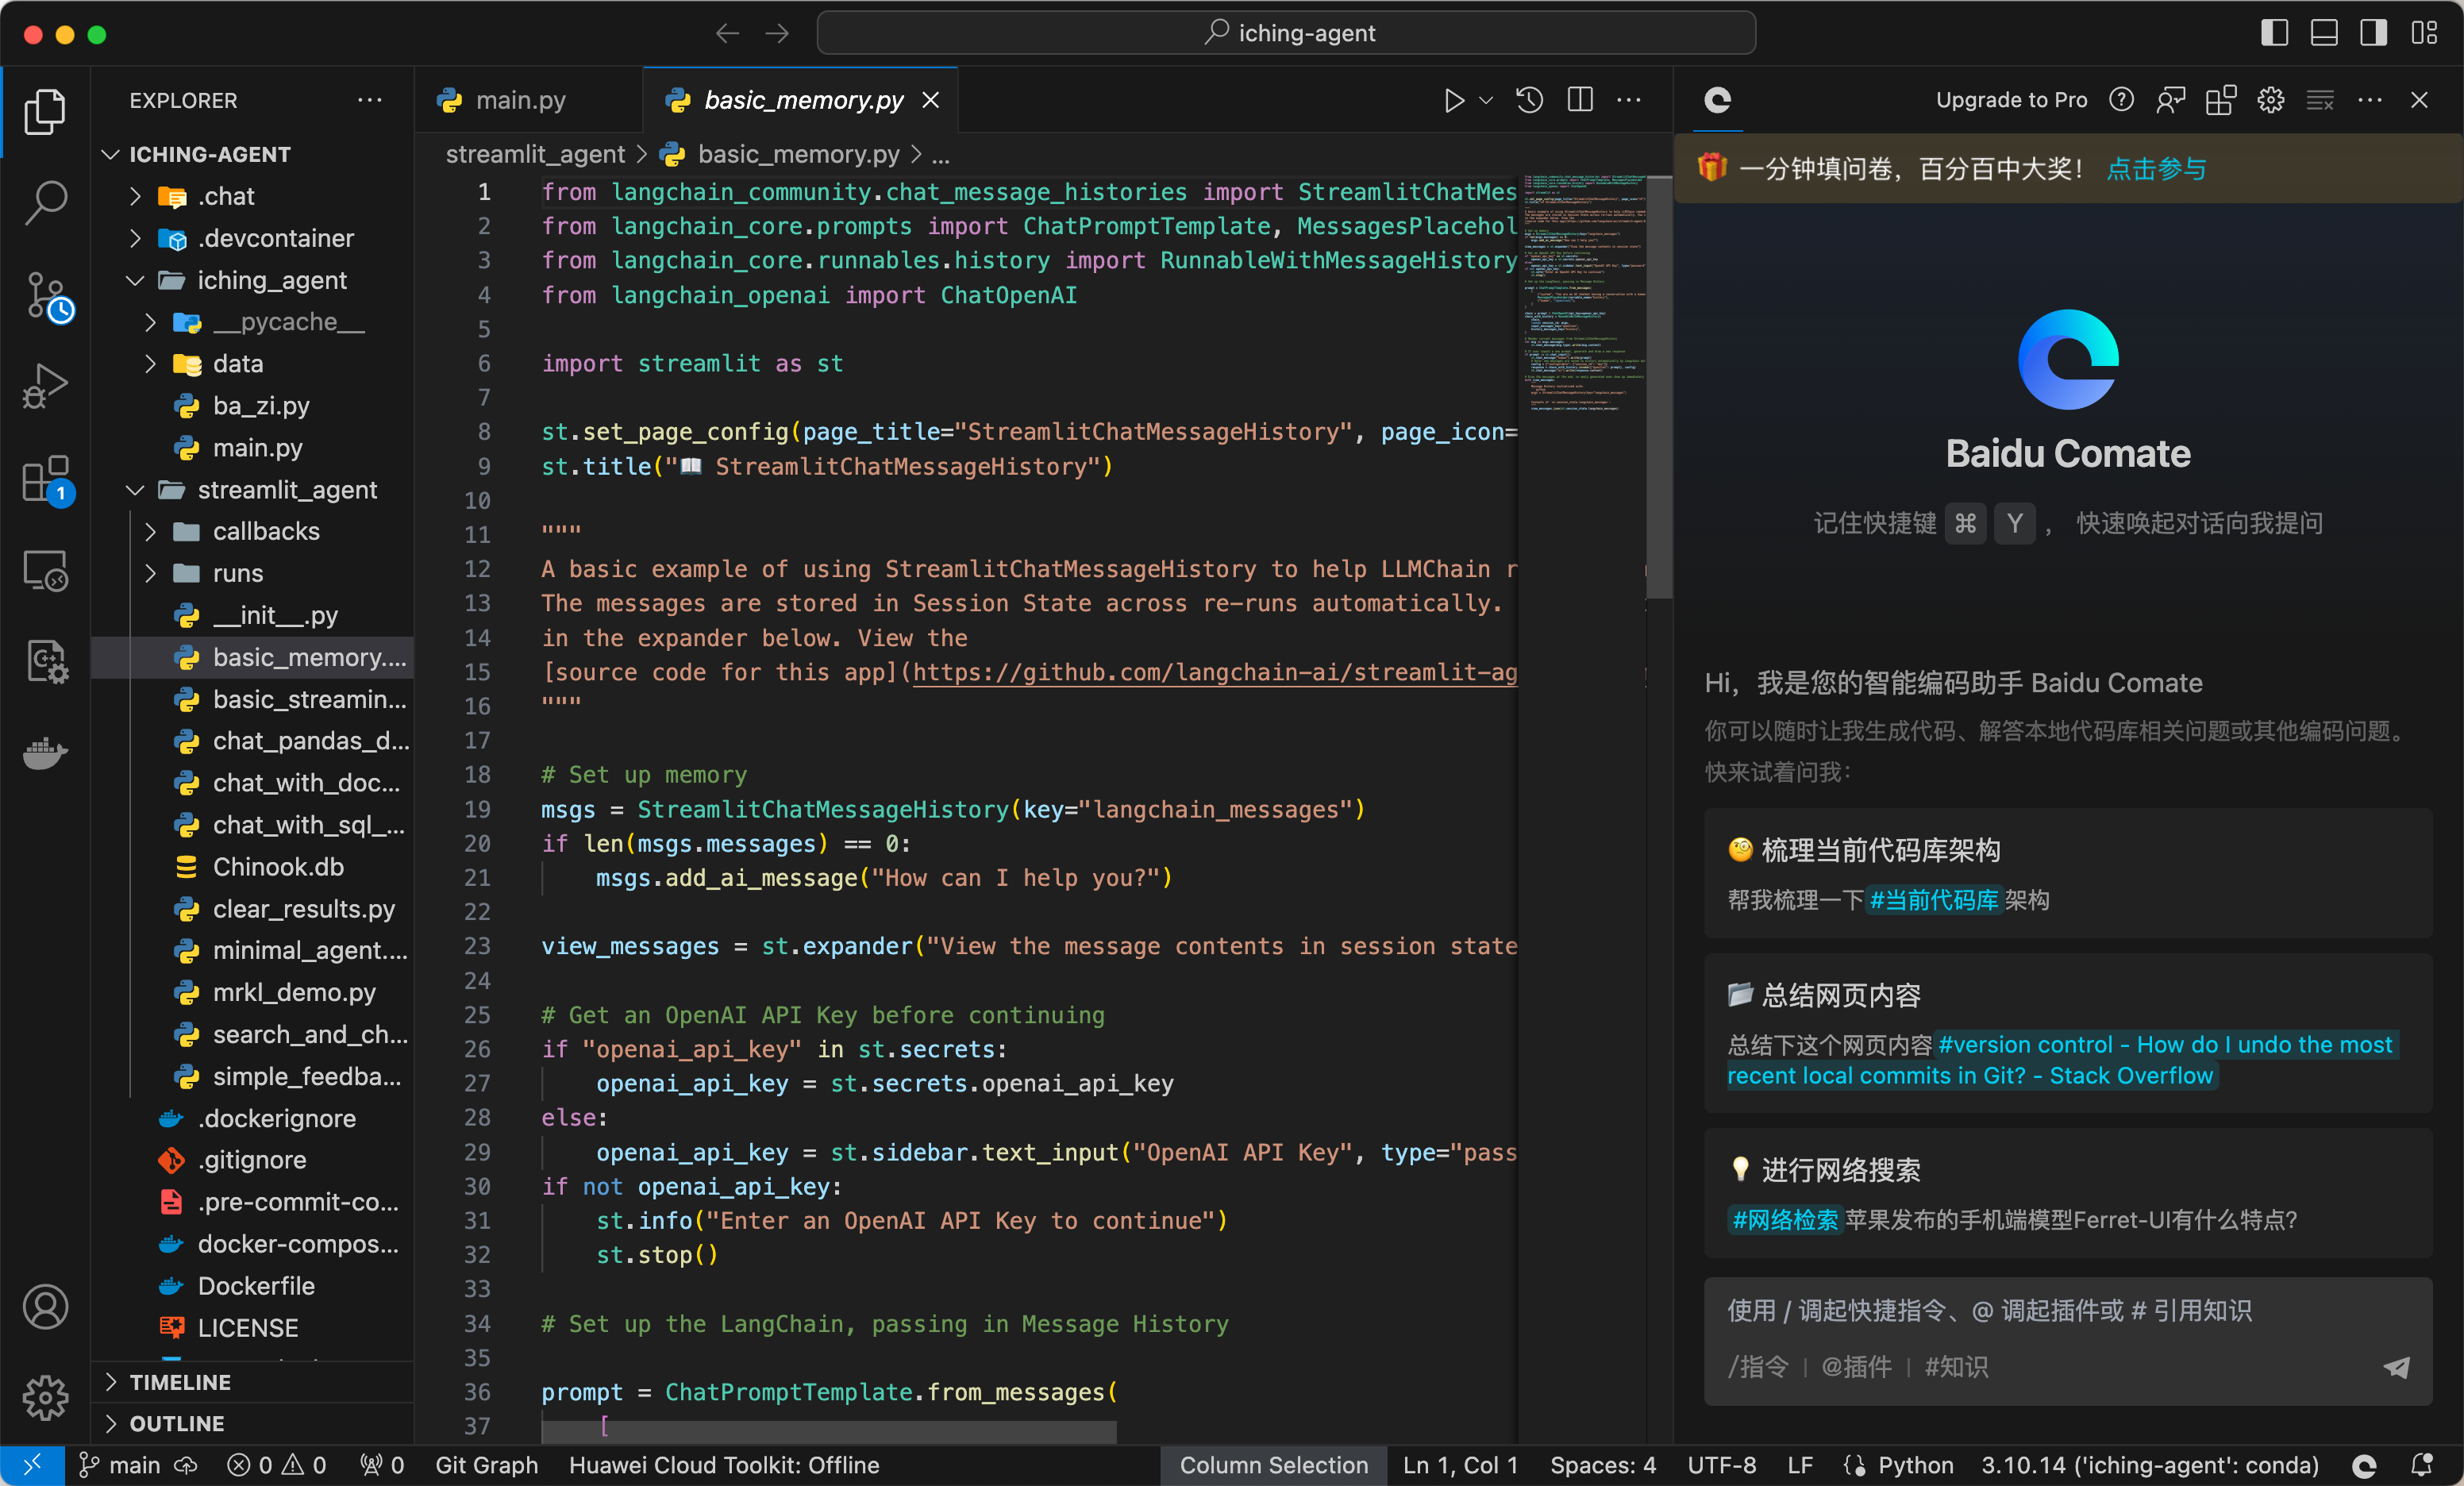Open mrkl_demo.py in the file tree

point(252,992)
